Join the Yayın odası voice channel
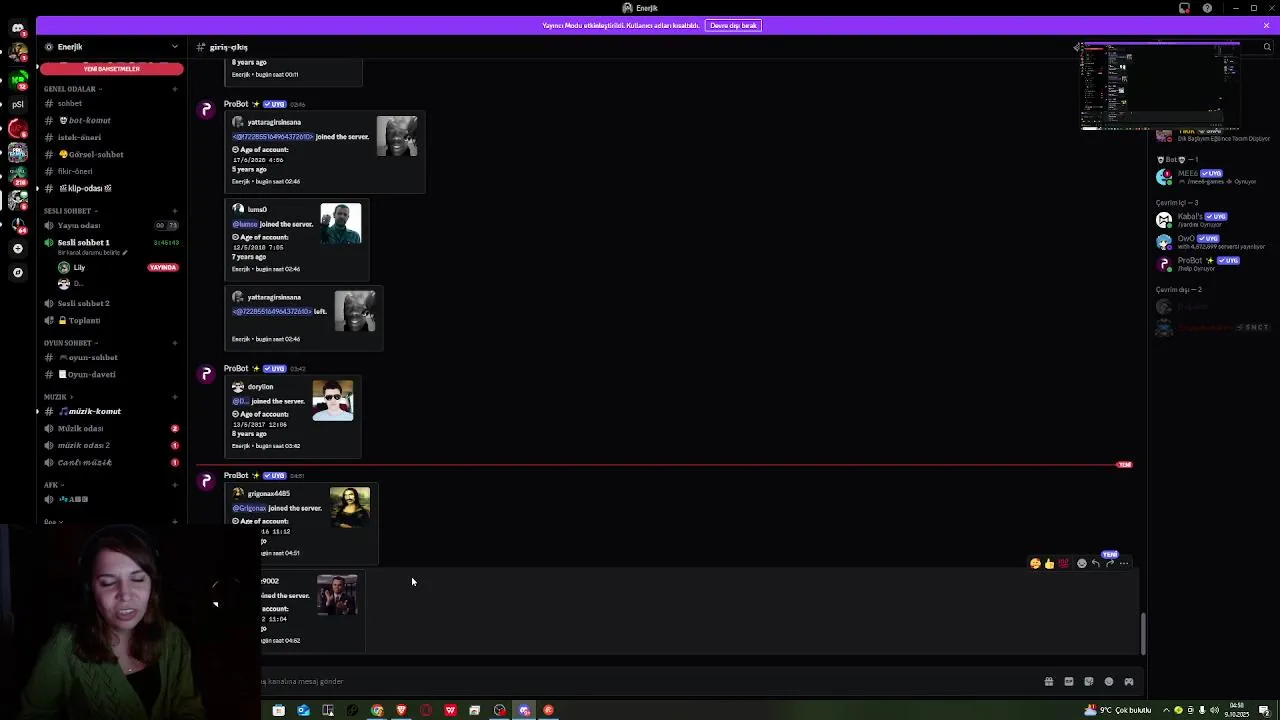Image resolution: width=1280 pixels, height=720 pixels. [x=110, y=226]
